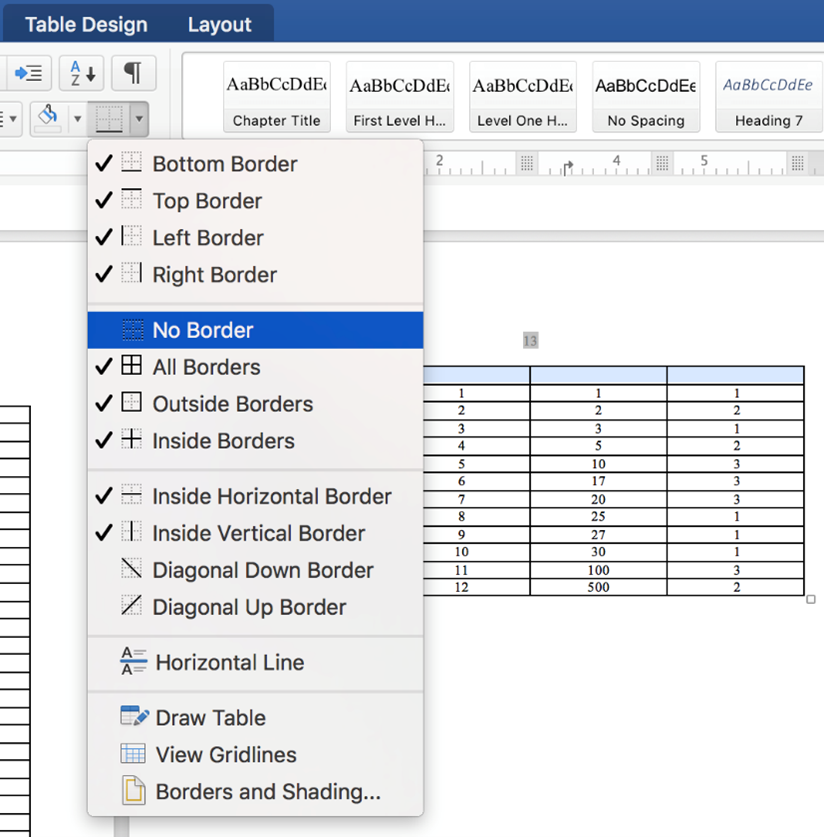Toggle the Top Border option
The width and height of the screenshot is (824, 837).
[255, 201]
